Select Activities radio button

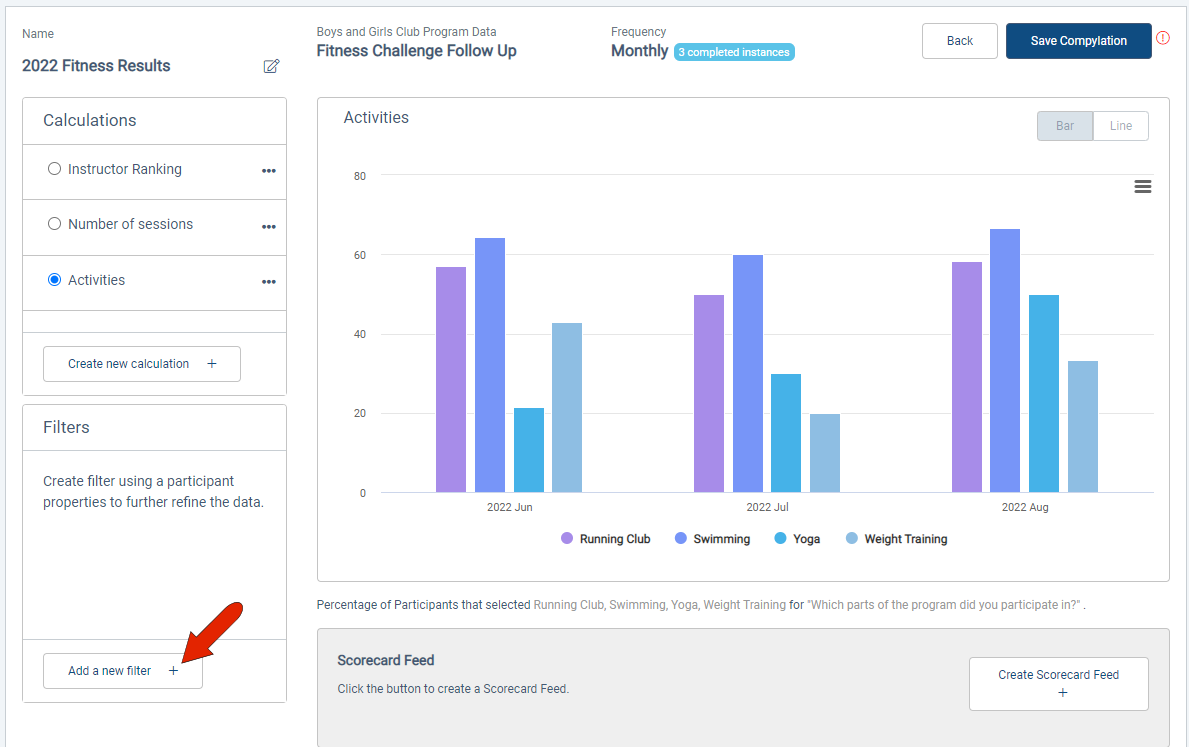(54, 280)
